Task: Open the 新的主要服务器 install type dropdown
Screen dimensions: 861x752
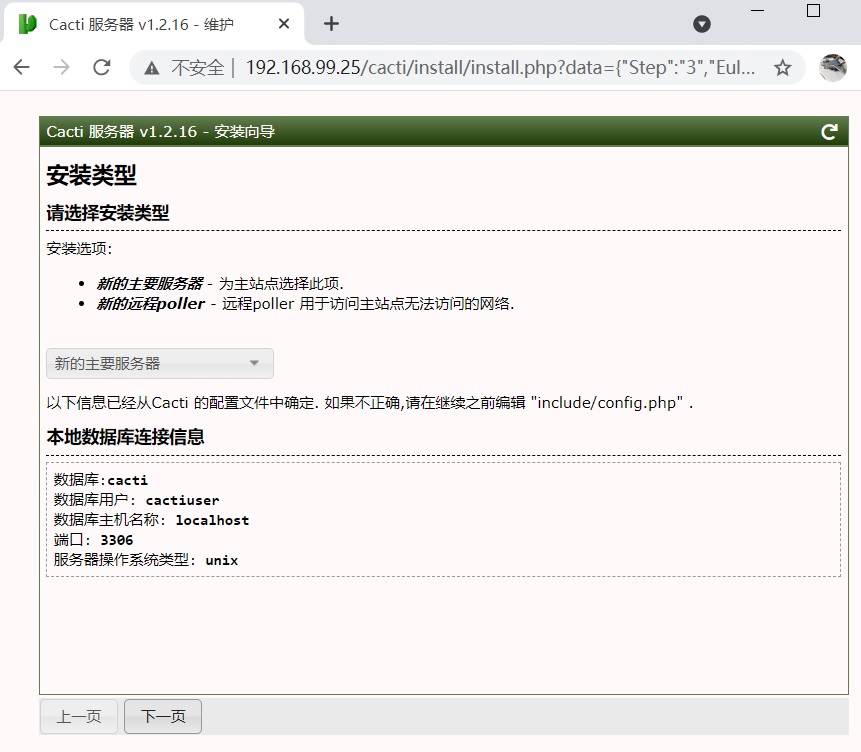Action: [160, 363]
